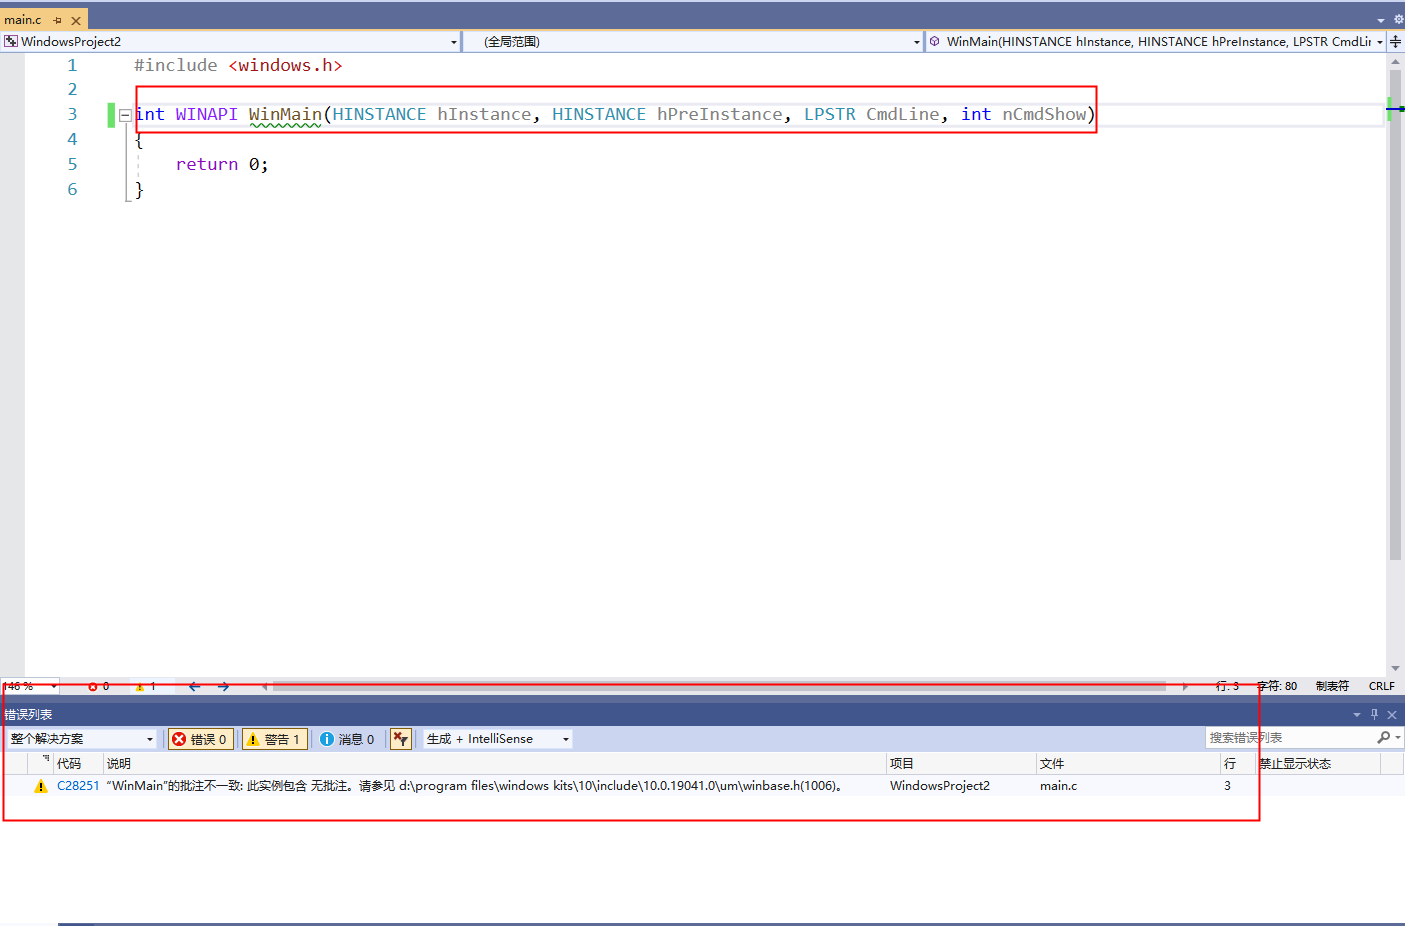Click the editor error count indicator
1405x926 pixels.
pyautogui.click(x=98, y=686)
